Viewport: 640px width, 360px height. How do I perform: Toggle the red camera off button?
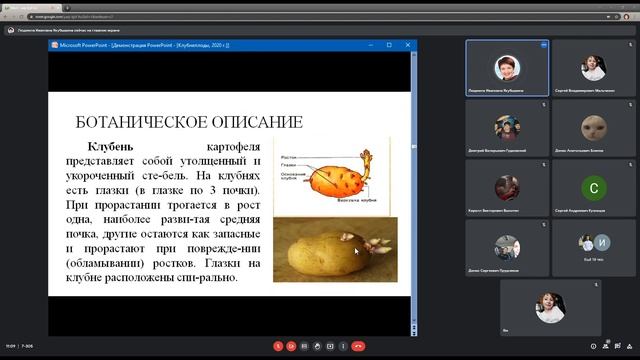point(291,346)
